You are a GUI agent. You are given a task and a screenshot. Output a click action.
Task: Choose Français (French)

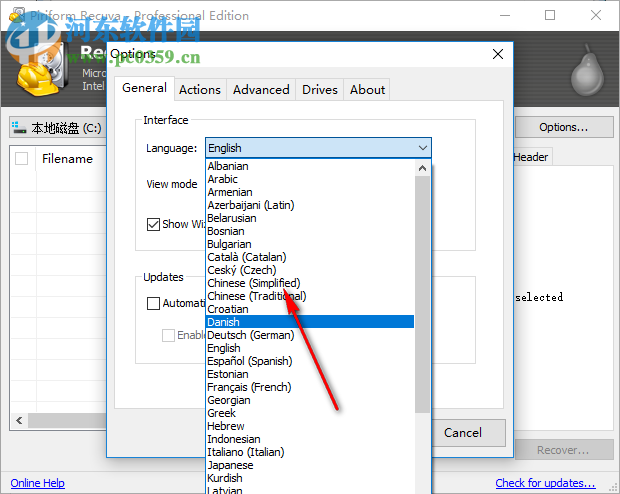point(310,387)
